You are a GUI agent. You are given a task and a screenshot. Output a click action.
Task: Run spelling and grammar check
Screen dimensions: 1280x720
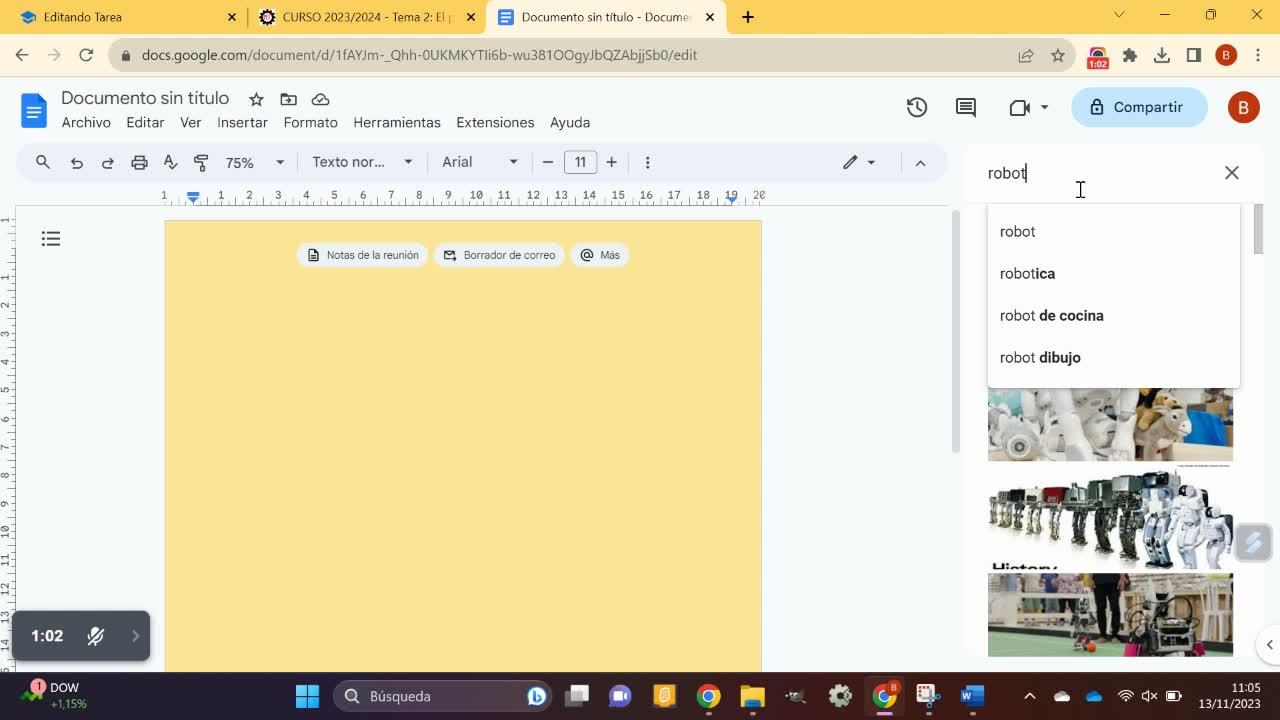170,162
